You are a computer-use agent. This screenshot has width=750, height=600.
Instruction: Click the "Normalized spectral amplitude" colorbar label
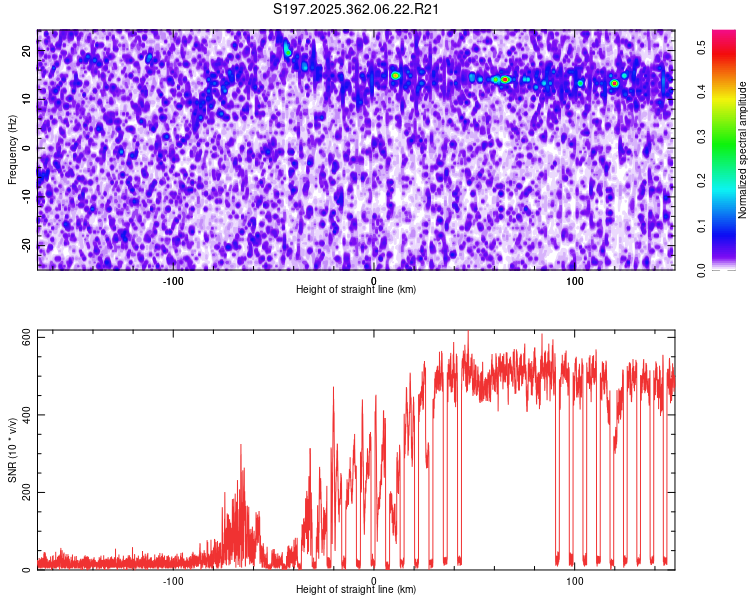[x=743, y=150]
